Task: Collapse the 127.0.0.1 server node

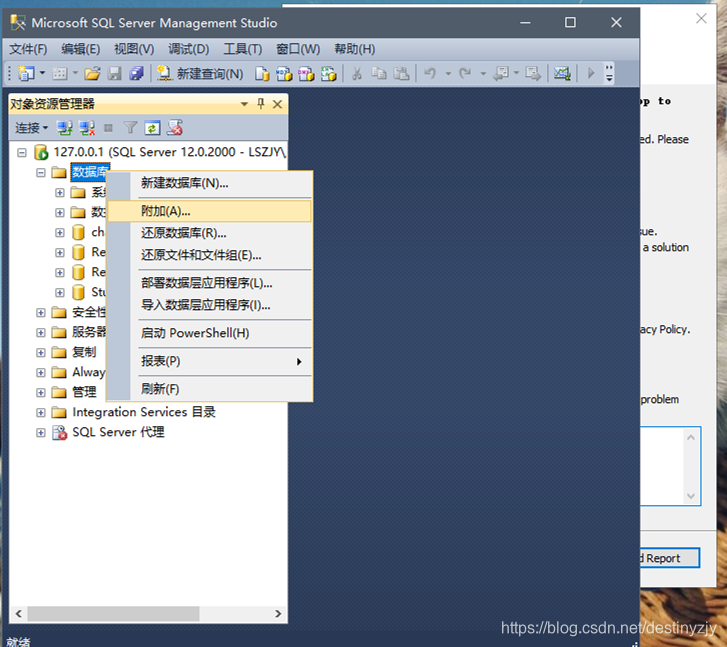Action: (x=22, y=152)
